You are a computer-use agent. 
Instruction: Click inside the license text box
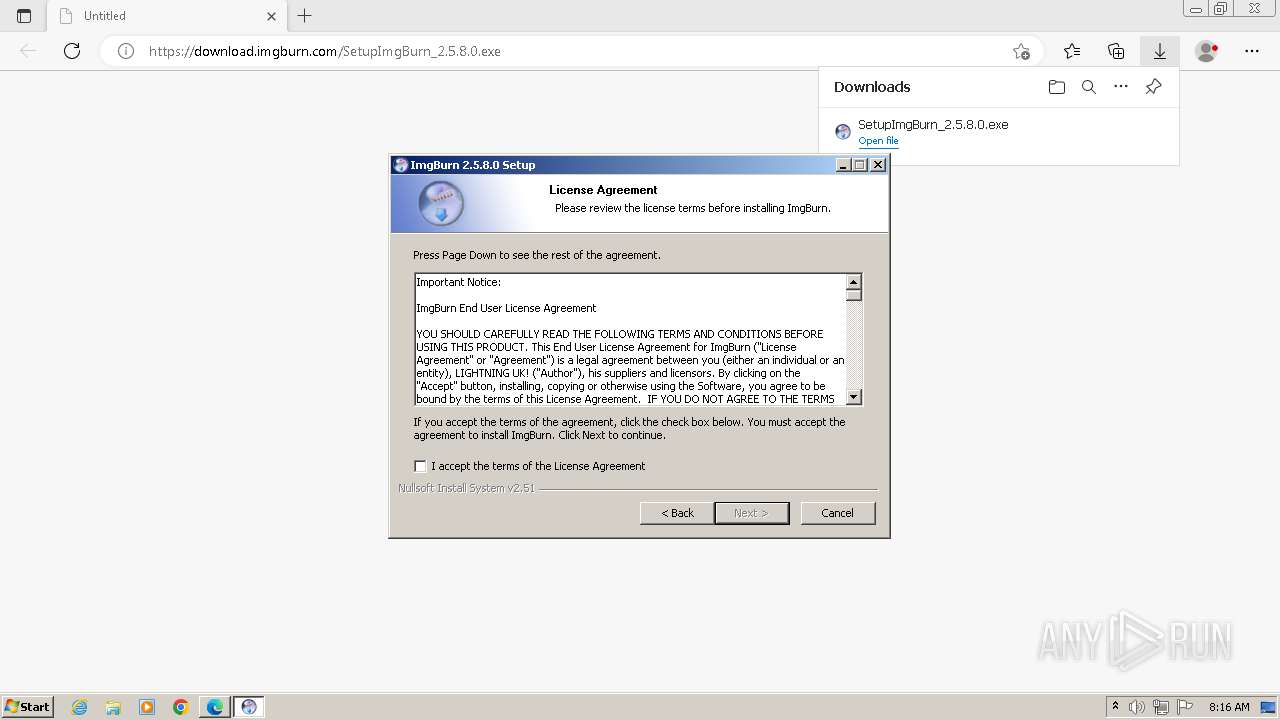point(630,340)
